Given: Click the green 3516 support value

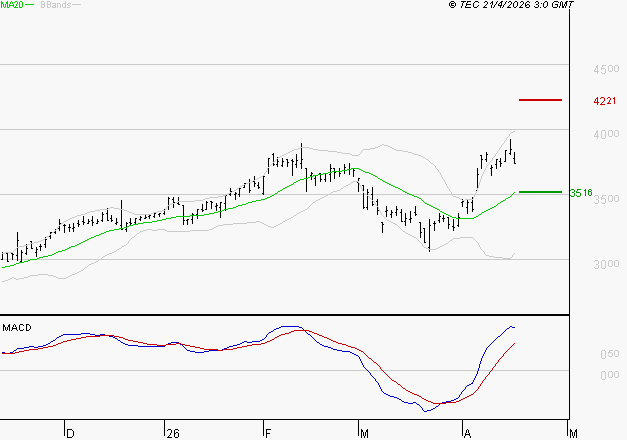Looking at the screenshot, I should tap(581, 193).
